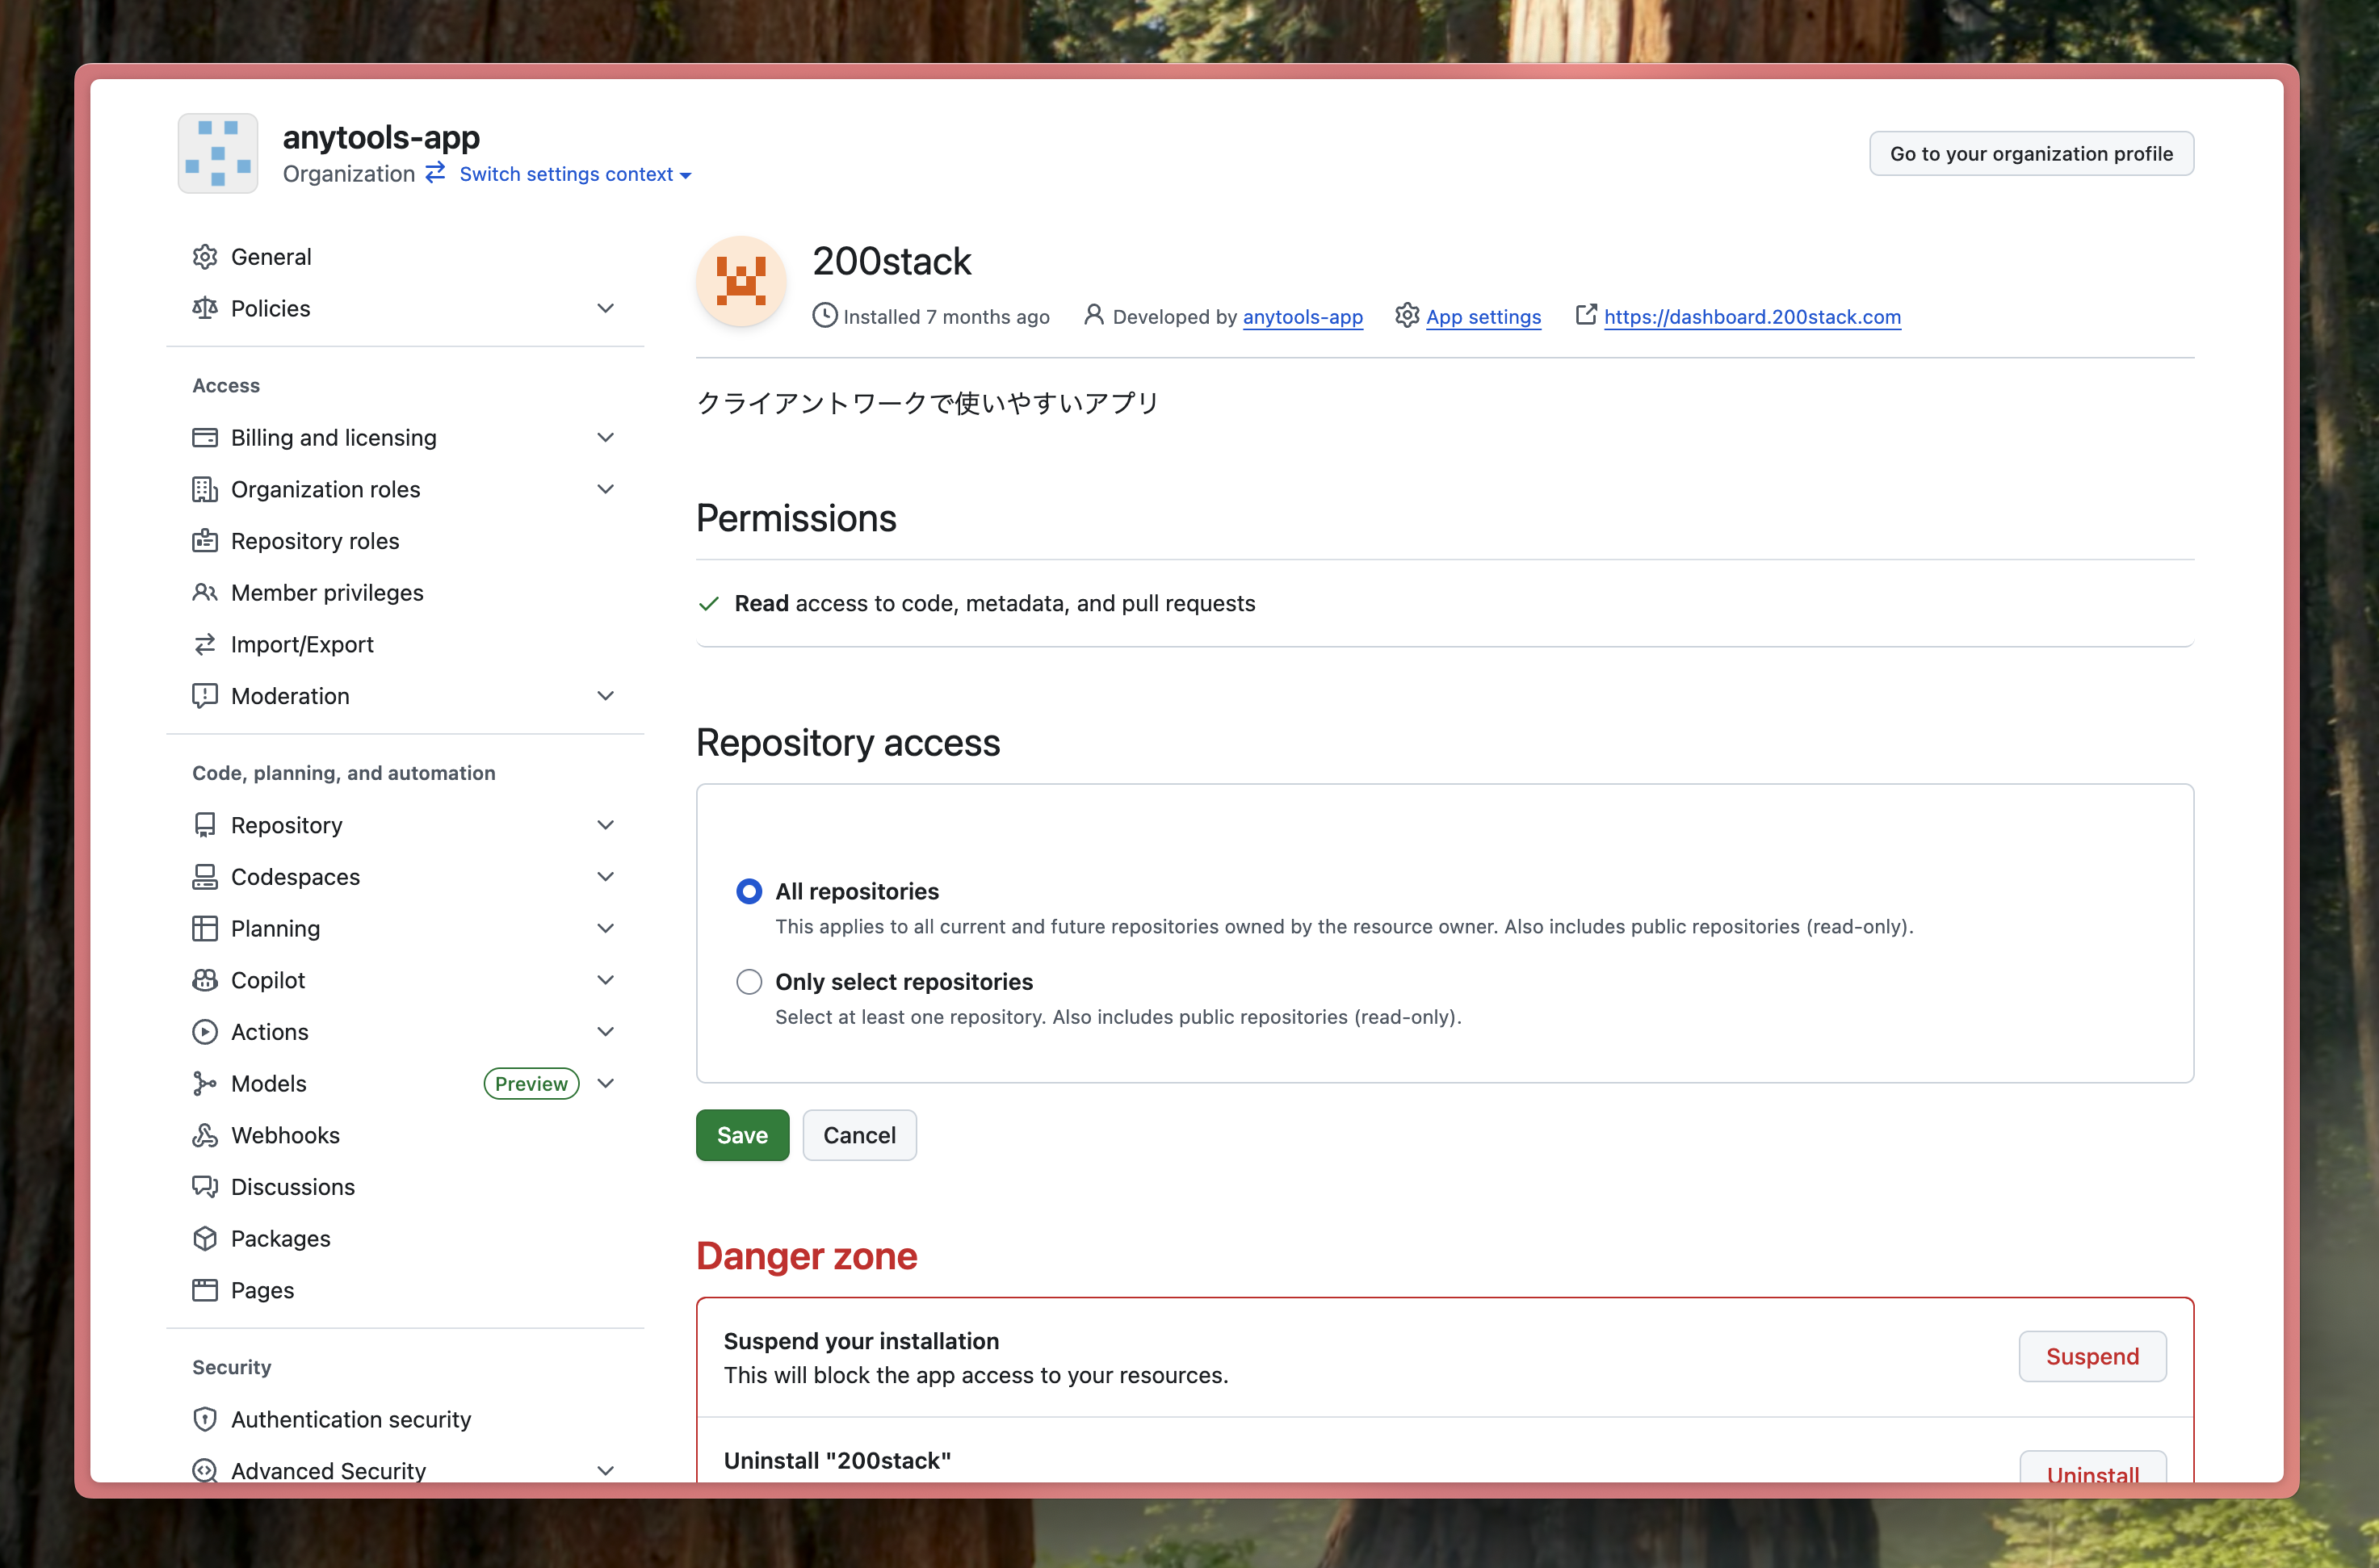Click the anytools-app organization avatar
The image size is (2379, 1568).
click(218, 153)
